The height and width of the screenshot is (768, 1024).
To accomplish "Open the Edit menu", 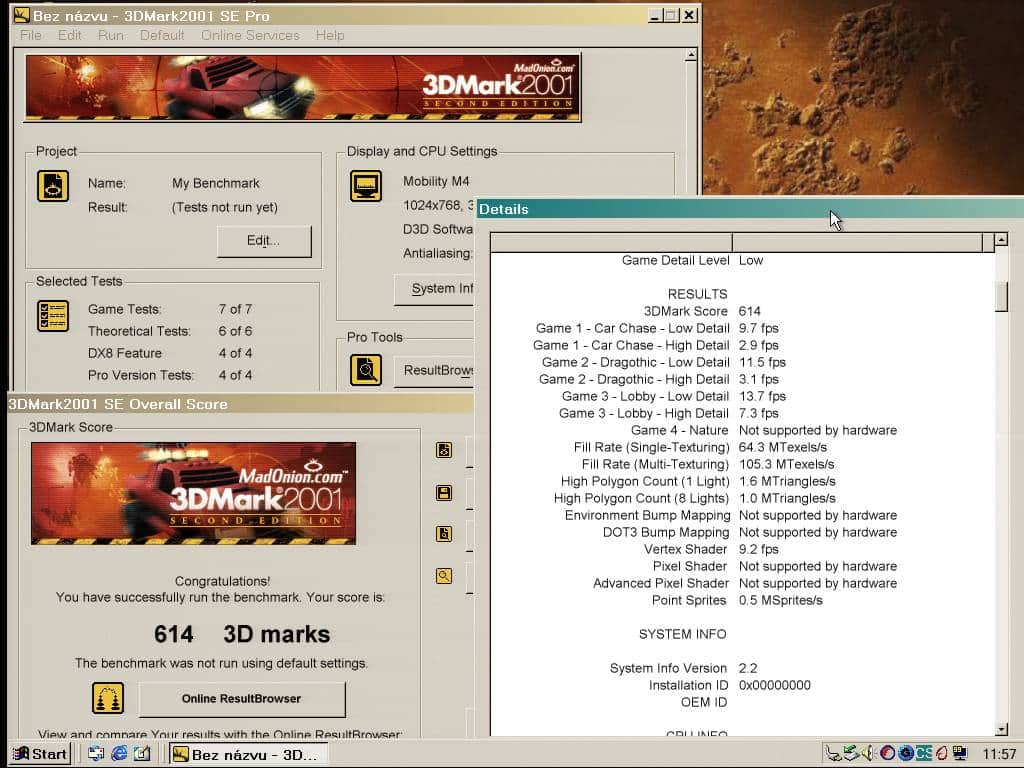I will click(70, 35).
